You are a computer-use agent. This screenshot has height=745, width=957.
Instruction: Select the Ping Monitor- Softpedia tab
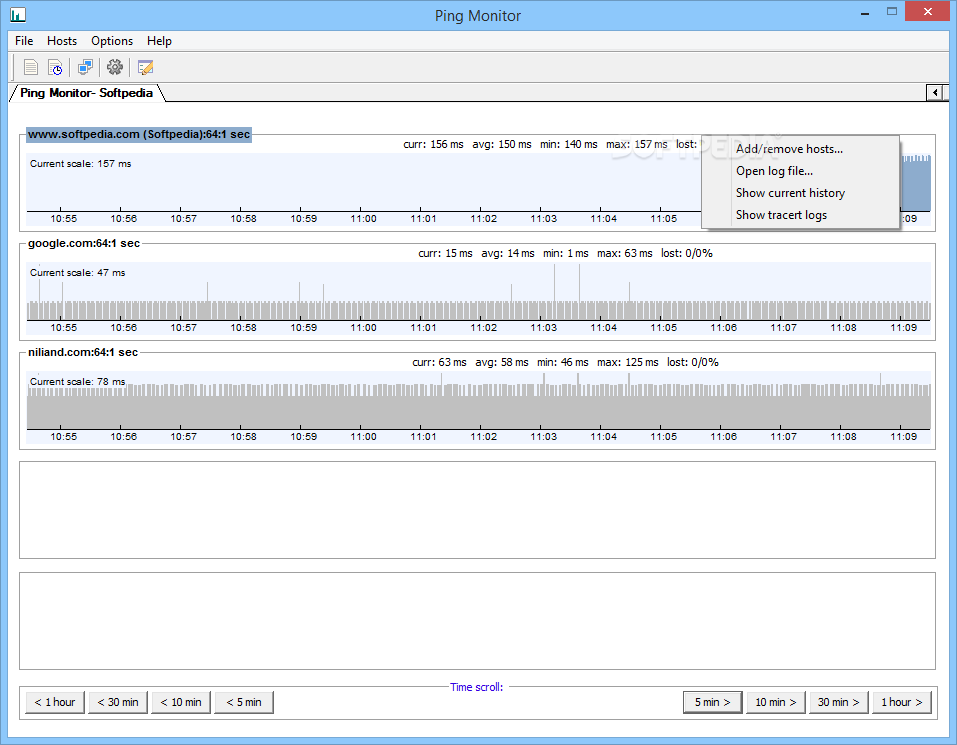pyautogui.click(x=87, y=93)
